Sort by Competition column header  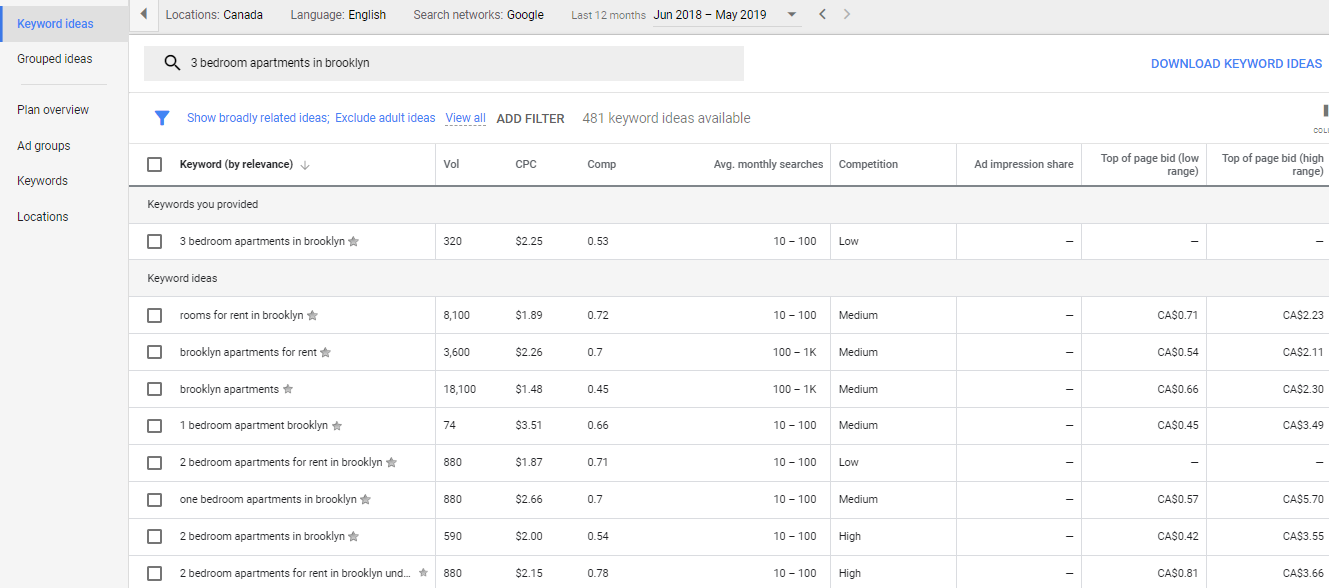868,164
